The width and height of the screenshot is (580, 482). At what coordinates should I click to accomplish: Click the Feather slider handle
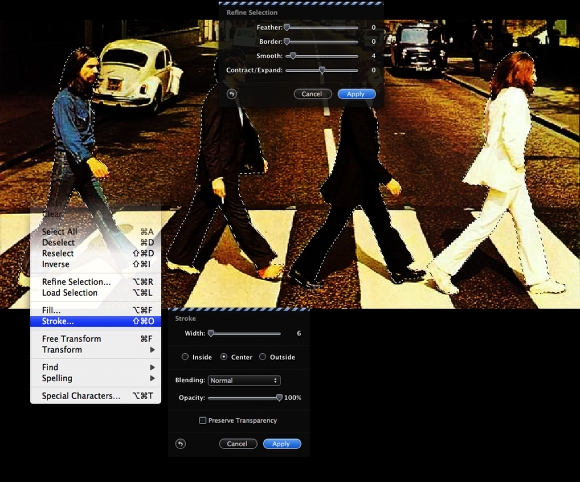(x=287, y=27)
